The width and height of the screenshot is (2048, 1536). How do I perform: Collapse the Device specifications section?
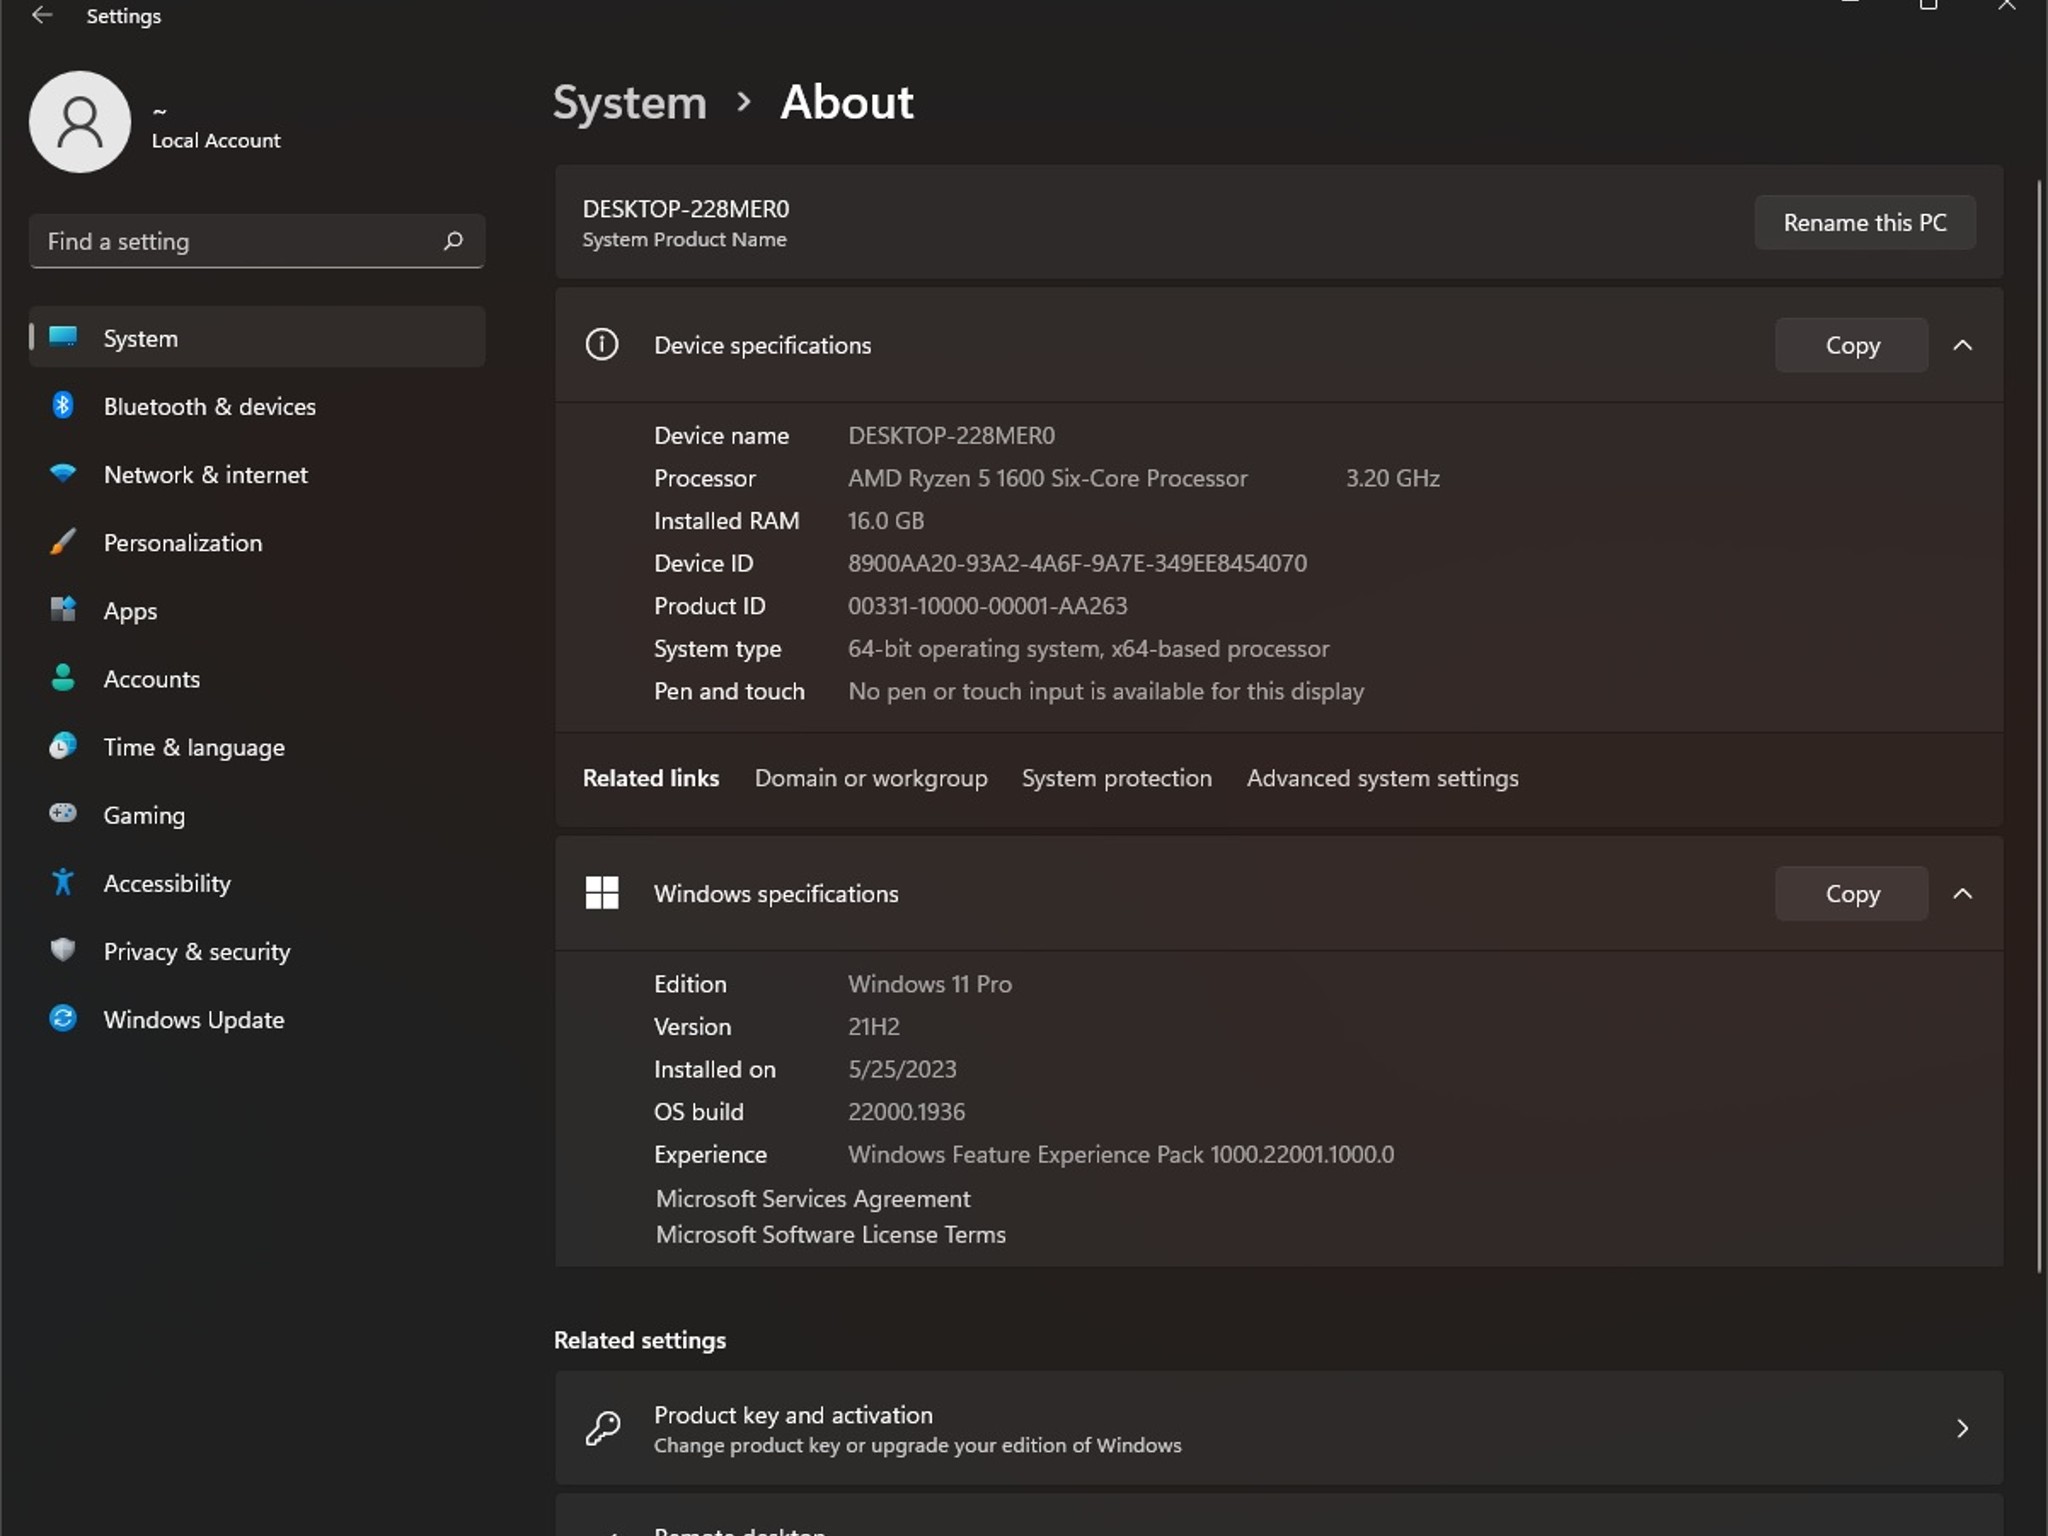(x=1962, y=345)
